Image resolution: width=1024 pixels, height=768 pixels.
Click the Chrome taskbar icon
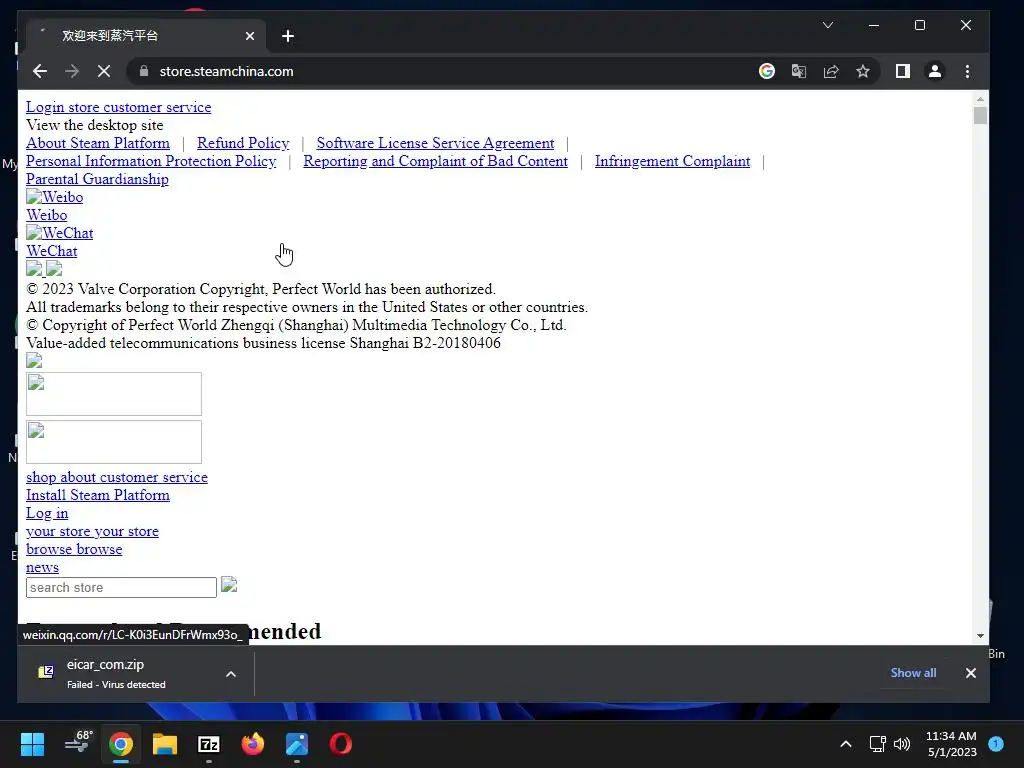pyautogui.click(x=121, y=744)
